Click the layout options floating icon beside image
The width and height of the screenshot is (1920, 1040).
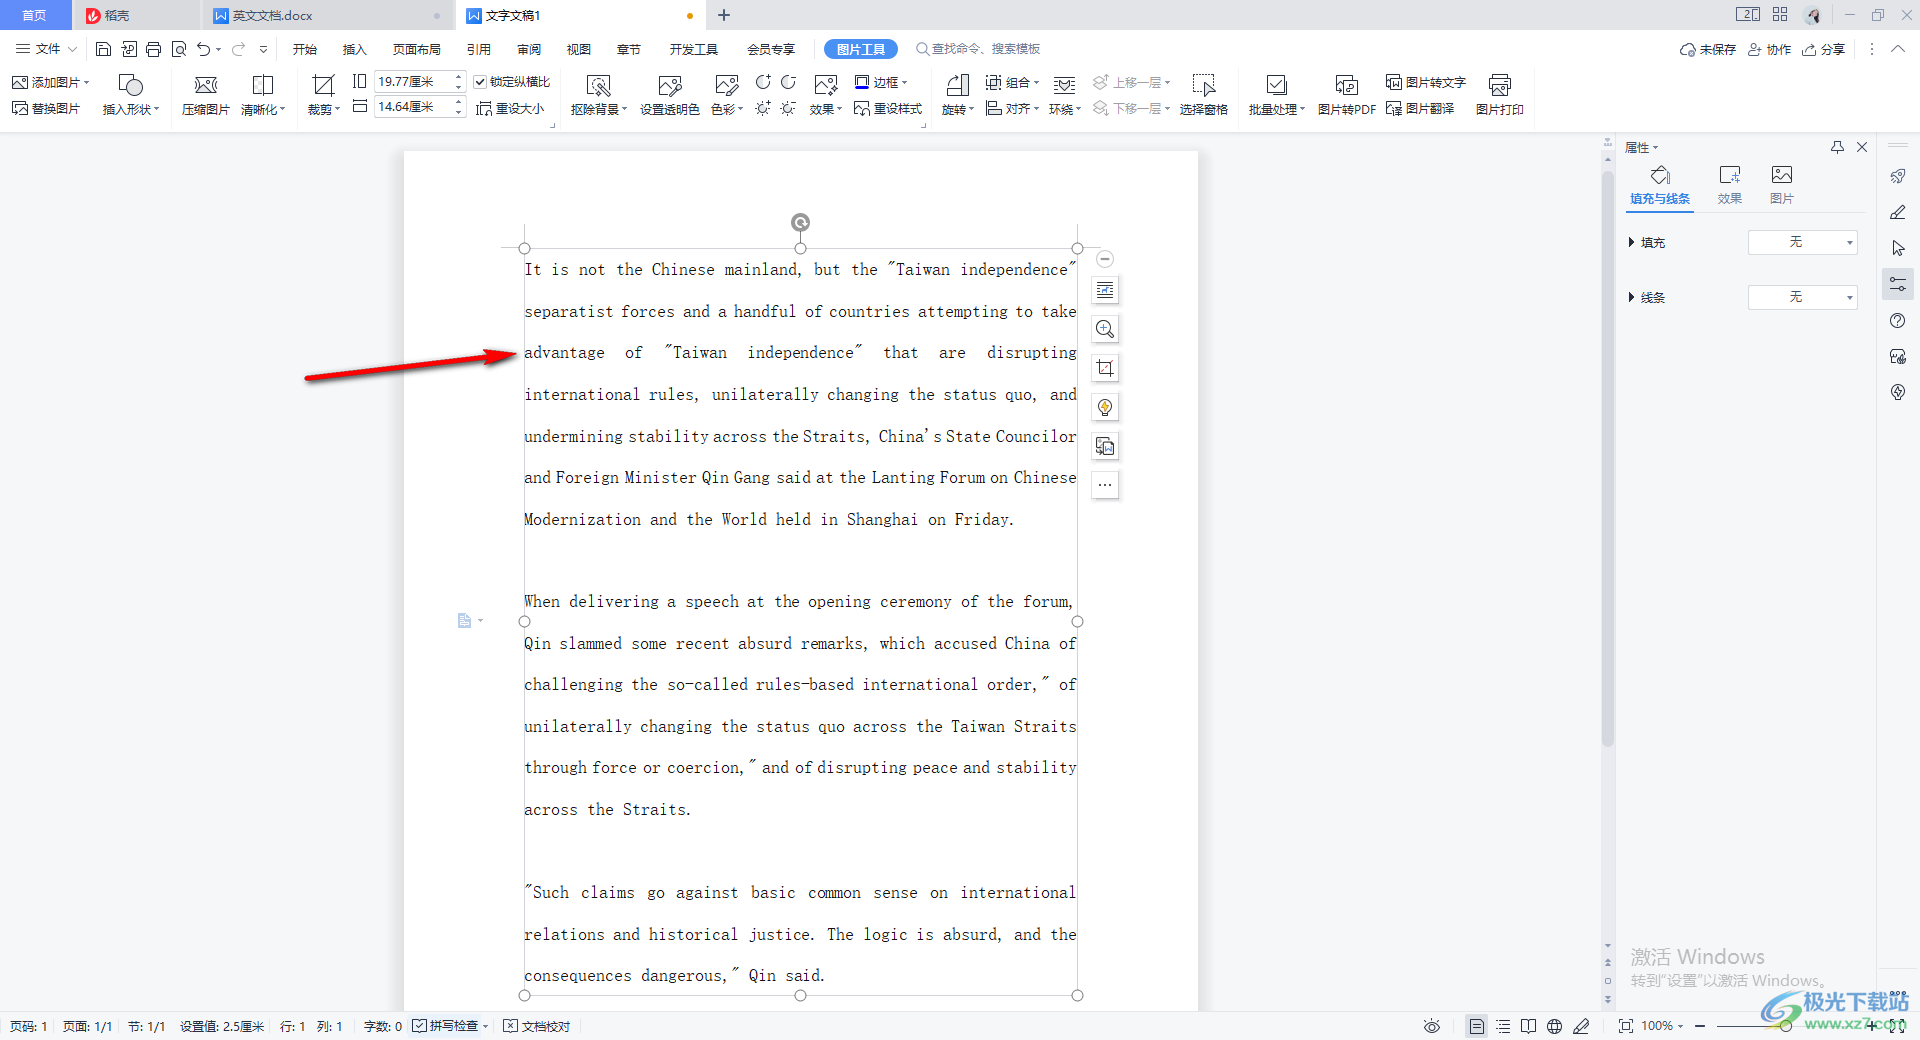coord(1105,290)
